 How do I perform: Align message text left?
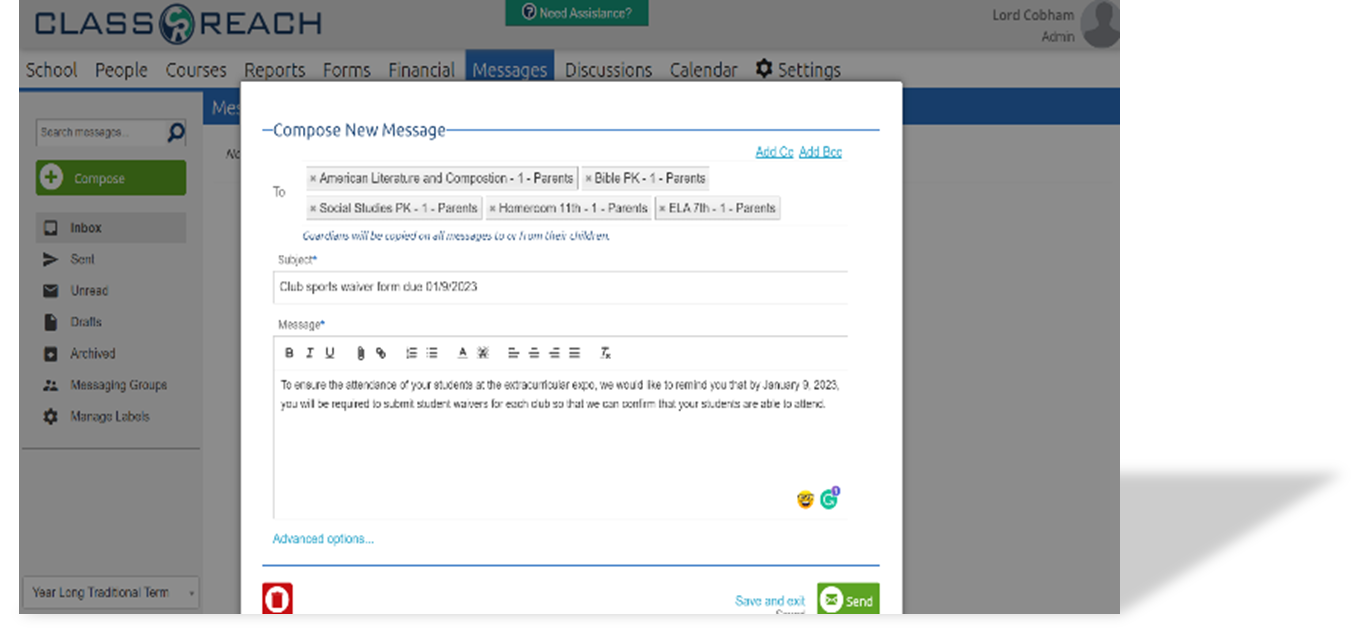[513, 353]
